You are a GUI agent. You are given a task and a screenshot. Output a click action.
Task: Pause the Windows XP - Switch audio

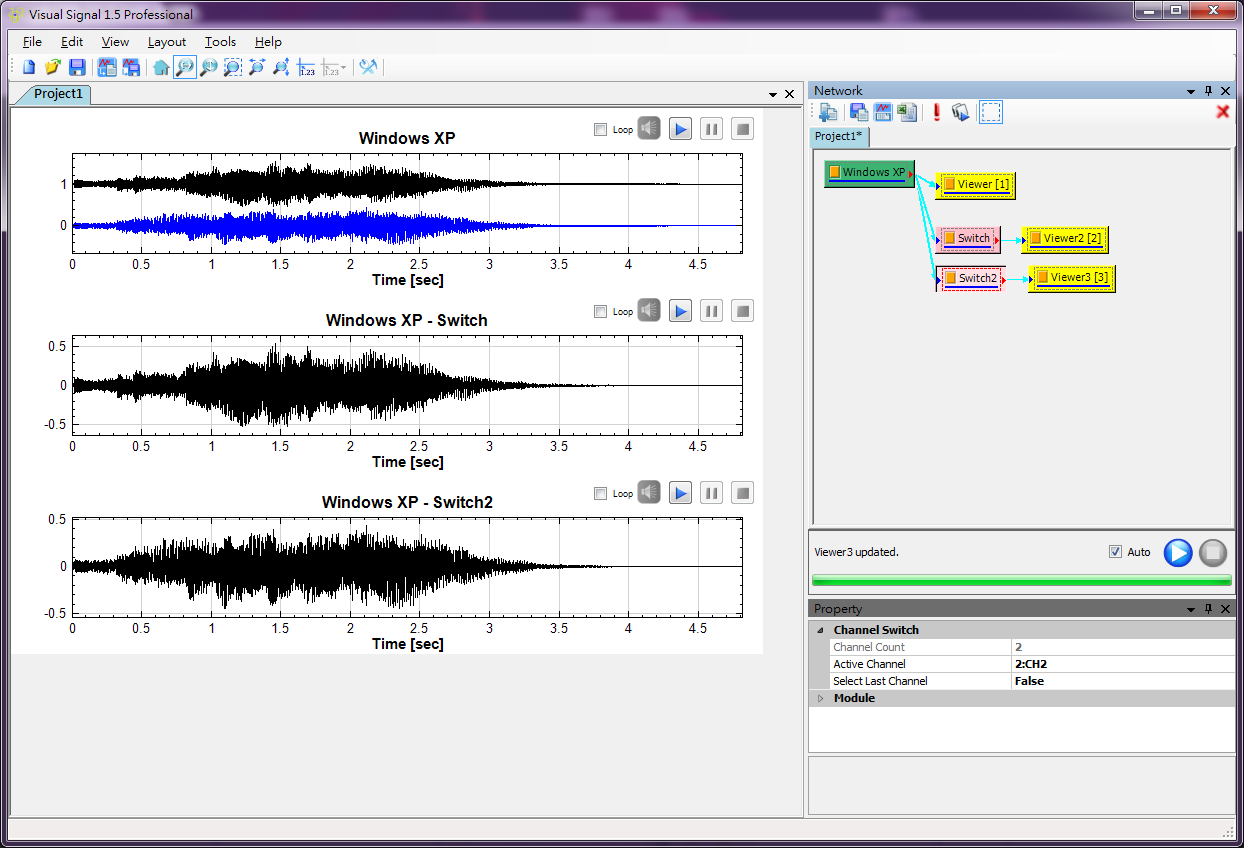pyautogui.click(x=711, y=311)
